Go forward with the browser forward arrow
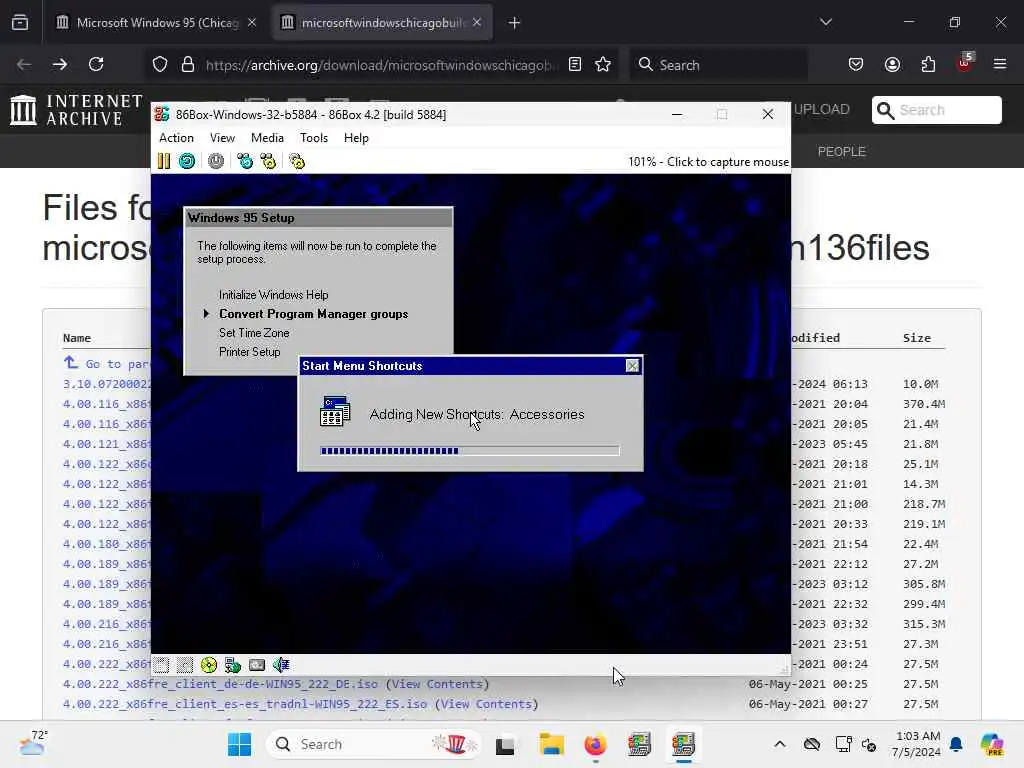This screenshot has width=1024, height=768. [60, 64]
